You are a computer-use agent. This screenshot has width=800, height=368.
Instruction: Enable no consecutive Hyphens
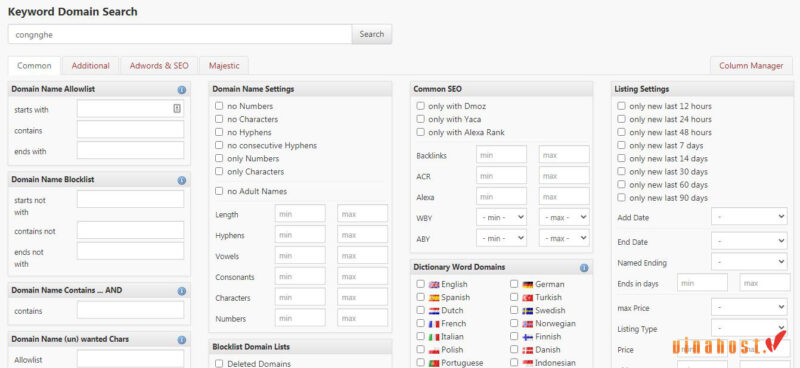(x=219, y=145)
